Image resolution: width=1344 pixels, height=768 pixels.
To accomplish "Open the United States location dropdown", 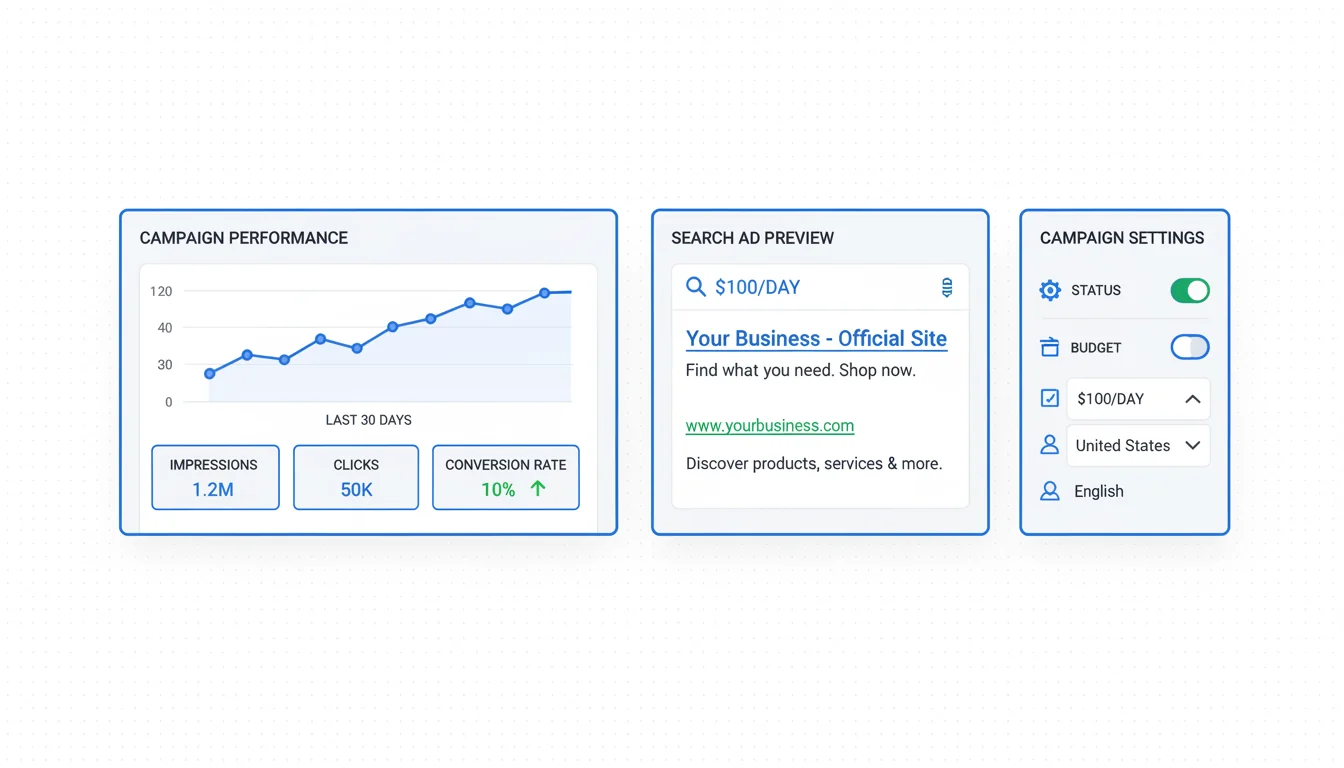I will [1137, 446].
